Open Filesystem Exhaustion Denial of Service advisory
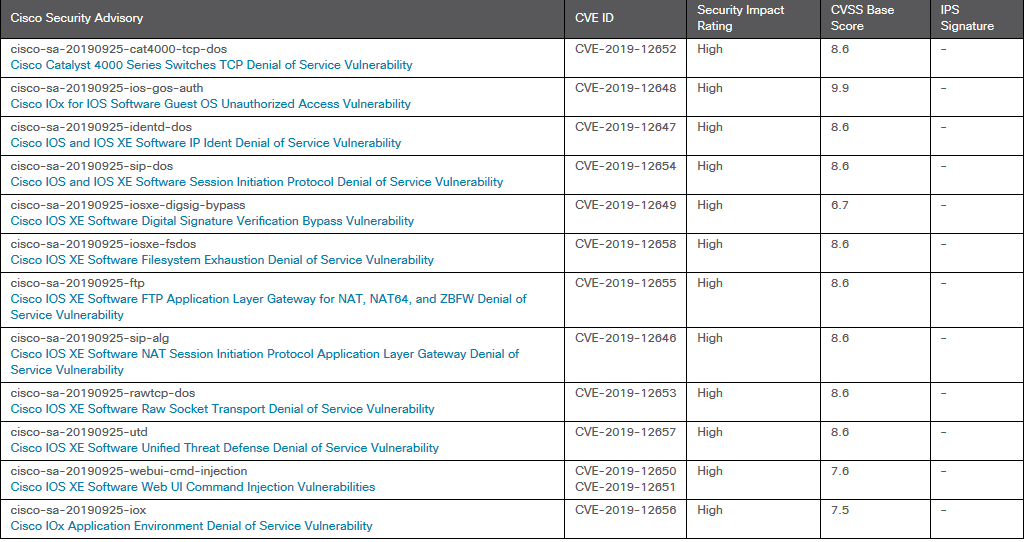 pyautogui.click(x=222, y=260)
